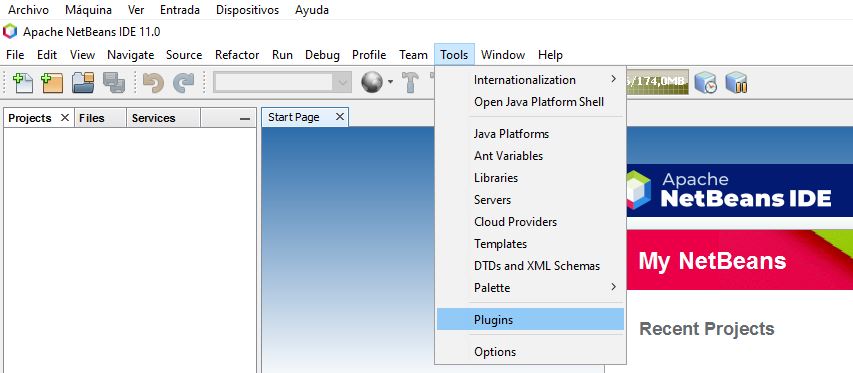Open Options from Tools menu
Image resolution: width=853 pixels, height=373 pixels.
tap(530, 352)
